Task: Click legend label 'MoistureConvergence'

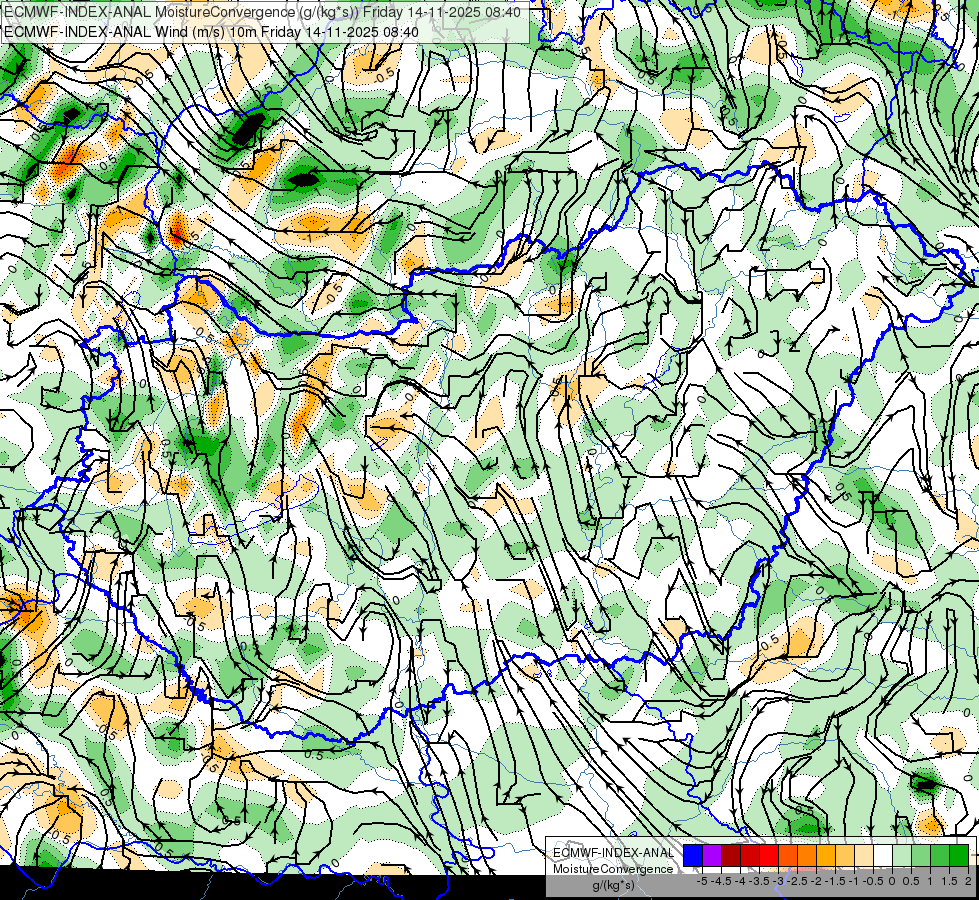Action: tap(613, 869)
